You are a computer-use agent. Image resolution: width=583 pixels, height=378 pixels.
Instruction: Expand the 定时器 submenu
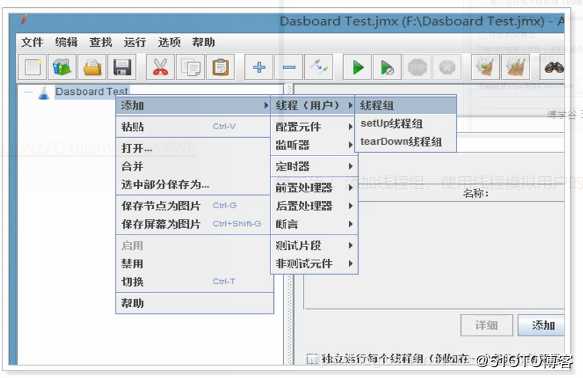(314, 166)
